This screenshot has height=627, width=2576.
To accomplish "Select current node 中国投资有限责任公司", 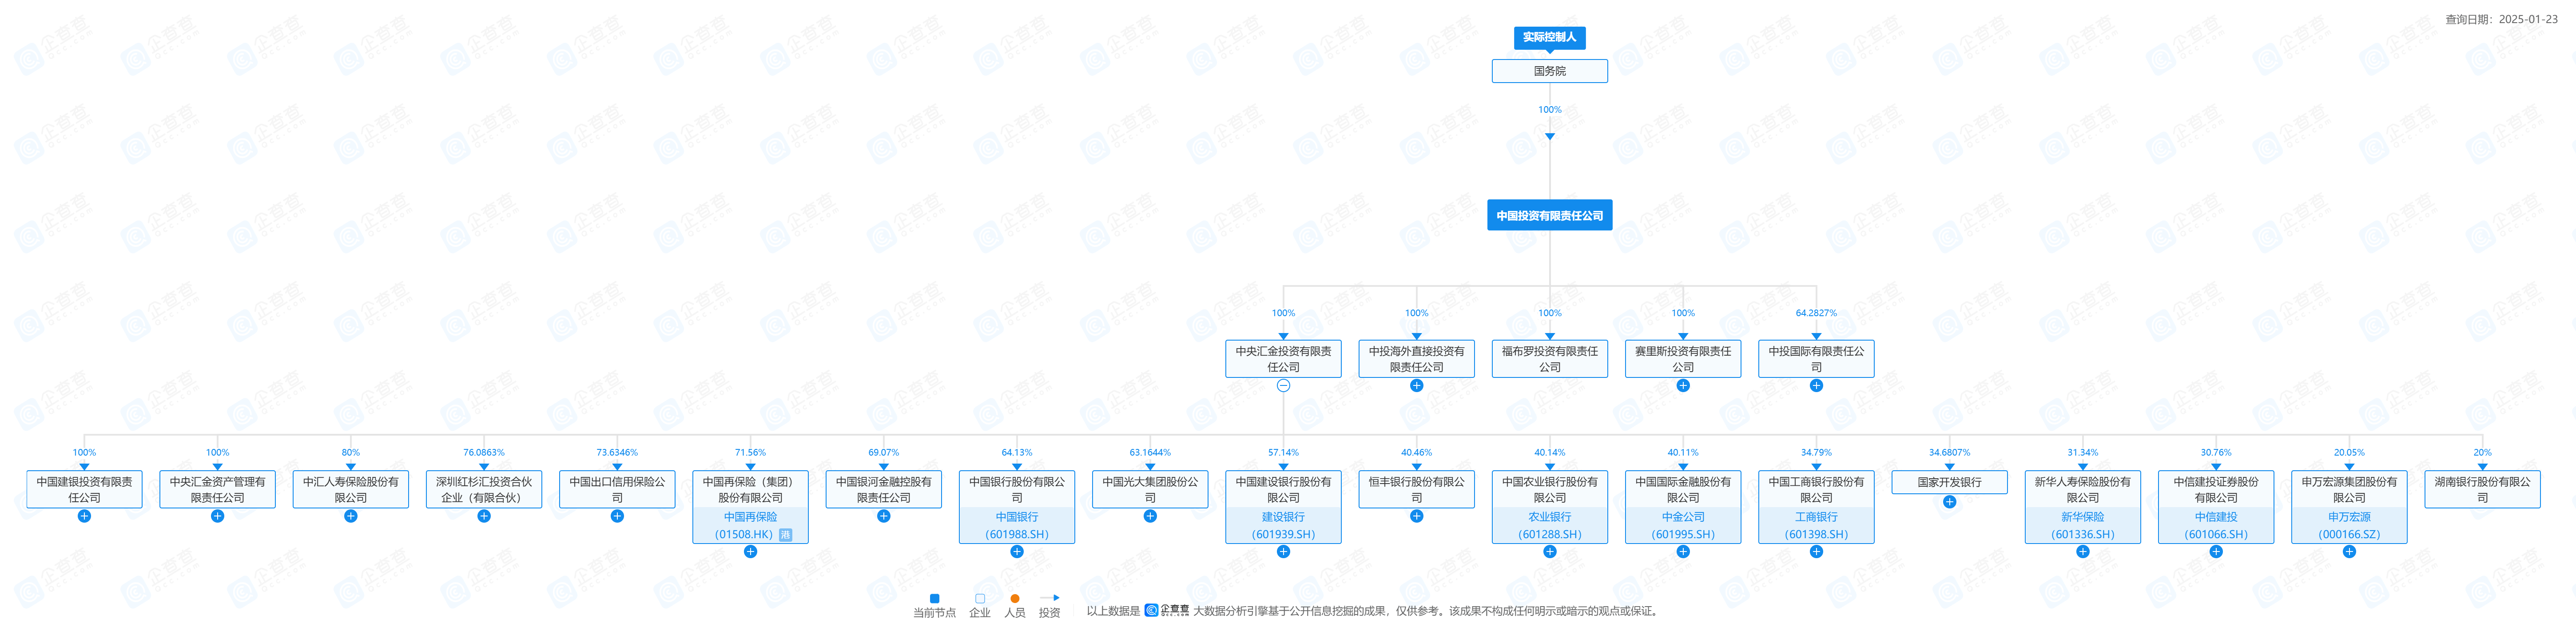I will [x=1549, y=215].
